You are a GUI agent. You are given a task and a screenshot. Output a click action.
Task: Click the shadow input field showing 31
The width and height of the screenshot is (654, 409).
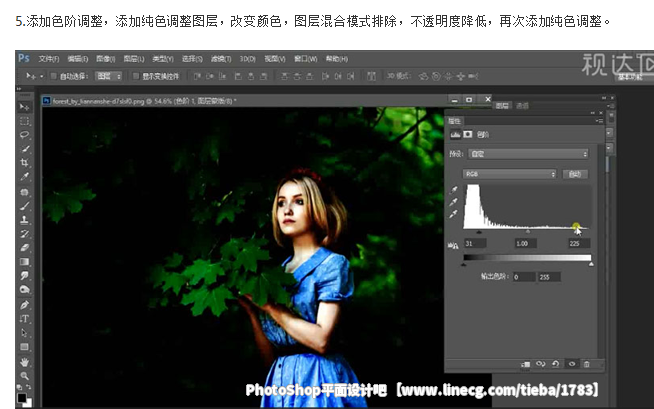(x=475, y=243)
